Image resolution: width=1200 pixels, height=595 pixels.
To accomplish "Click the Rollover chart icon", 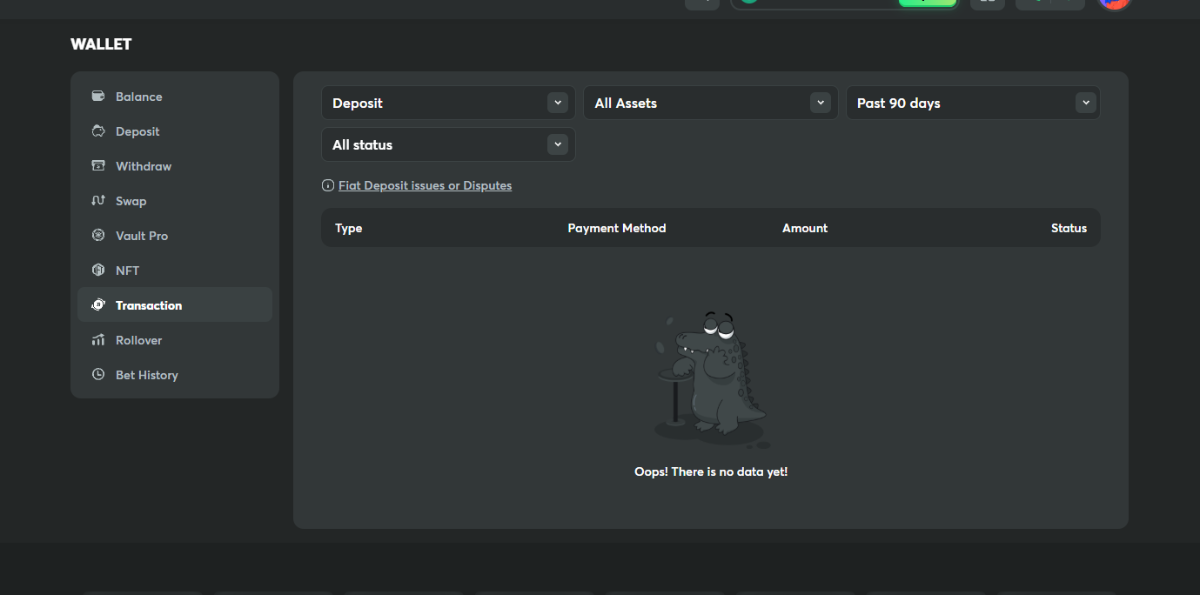I will click(x=98, y=340).
